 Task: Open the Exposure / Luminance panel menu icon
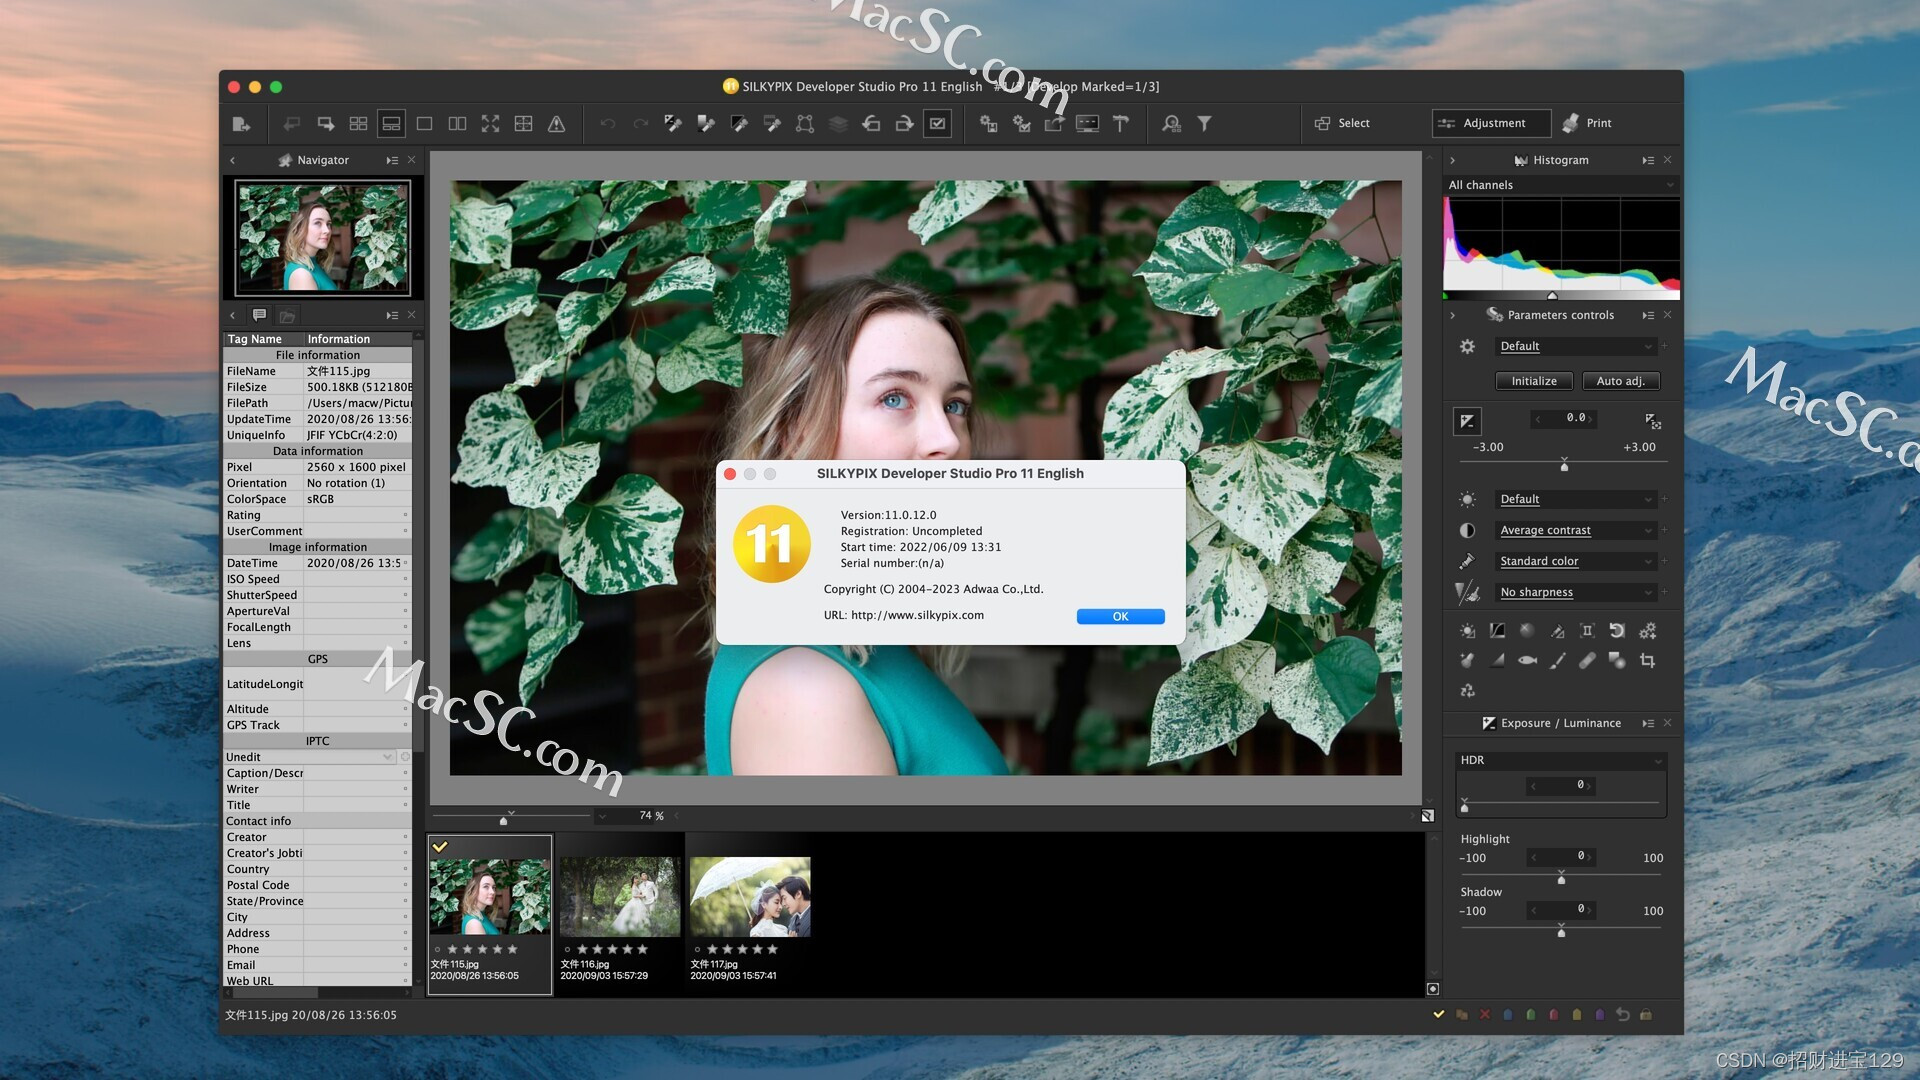1647,723
